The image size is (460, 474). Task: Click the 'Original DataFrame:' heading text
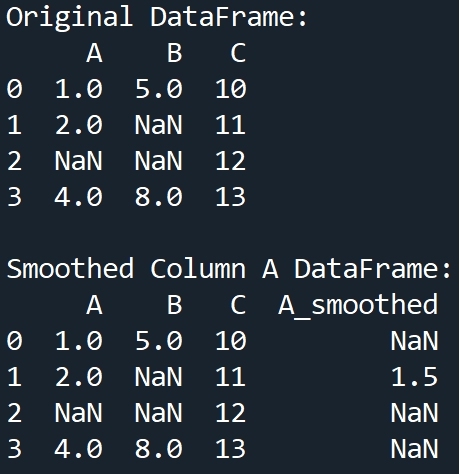(x=156, y=17)
